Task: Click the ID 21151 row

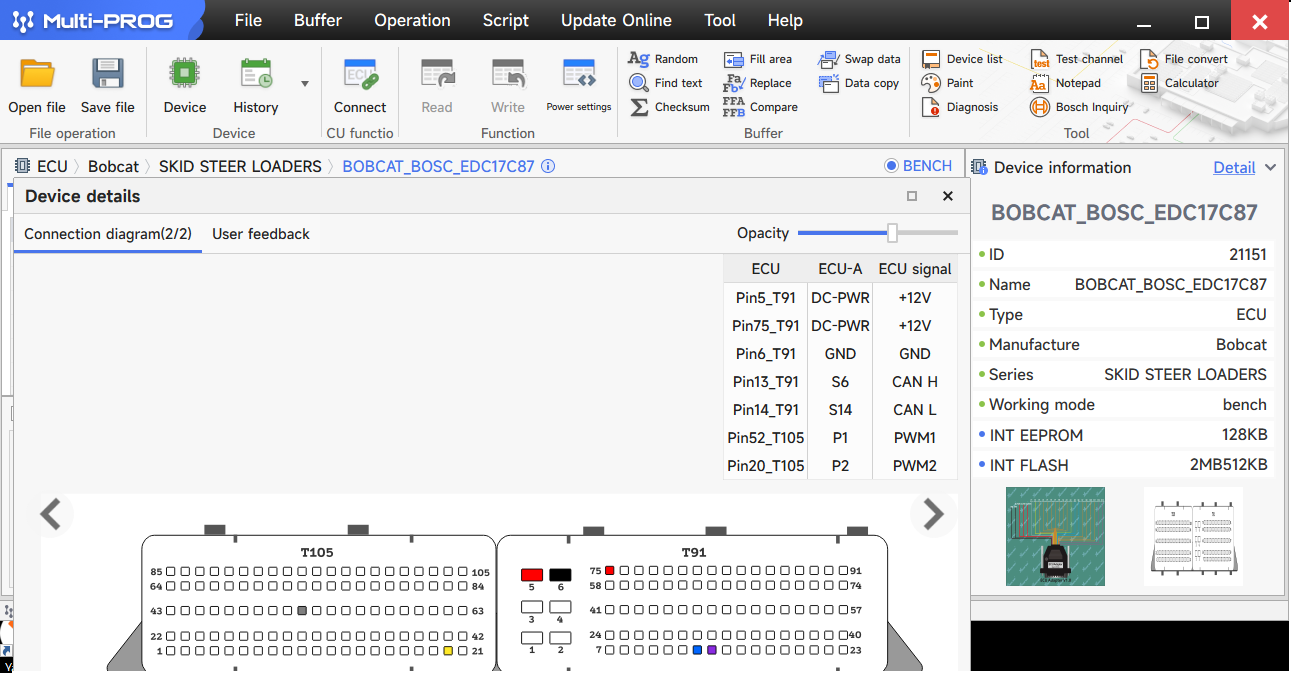Action: pos(1122,255)
